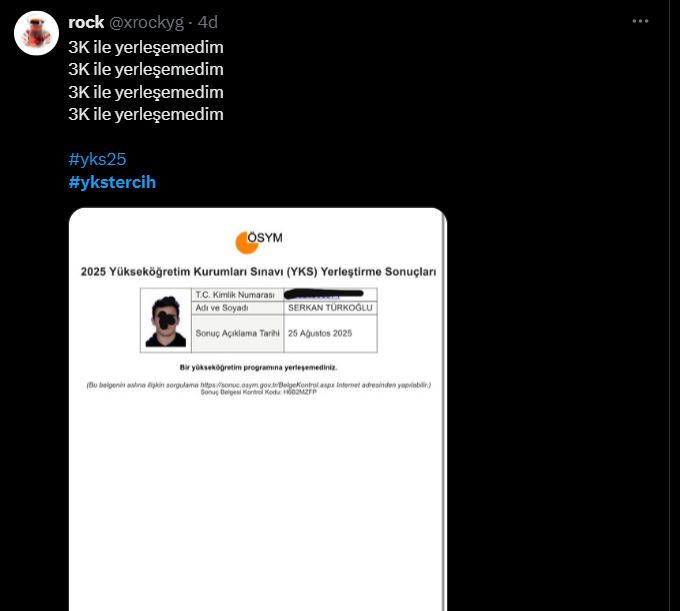The width and height of the screenshot is (680, 611).
Task: Click the last "3K ile yerleşemedim" line
Action: pos(146,114)
